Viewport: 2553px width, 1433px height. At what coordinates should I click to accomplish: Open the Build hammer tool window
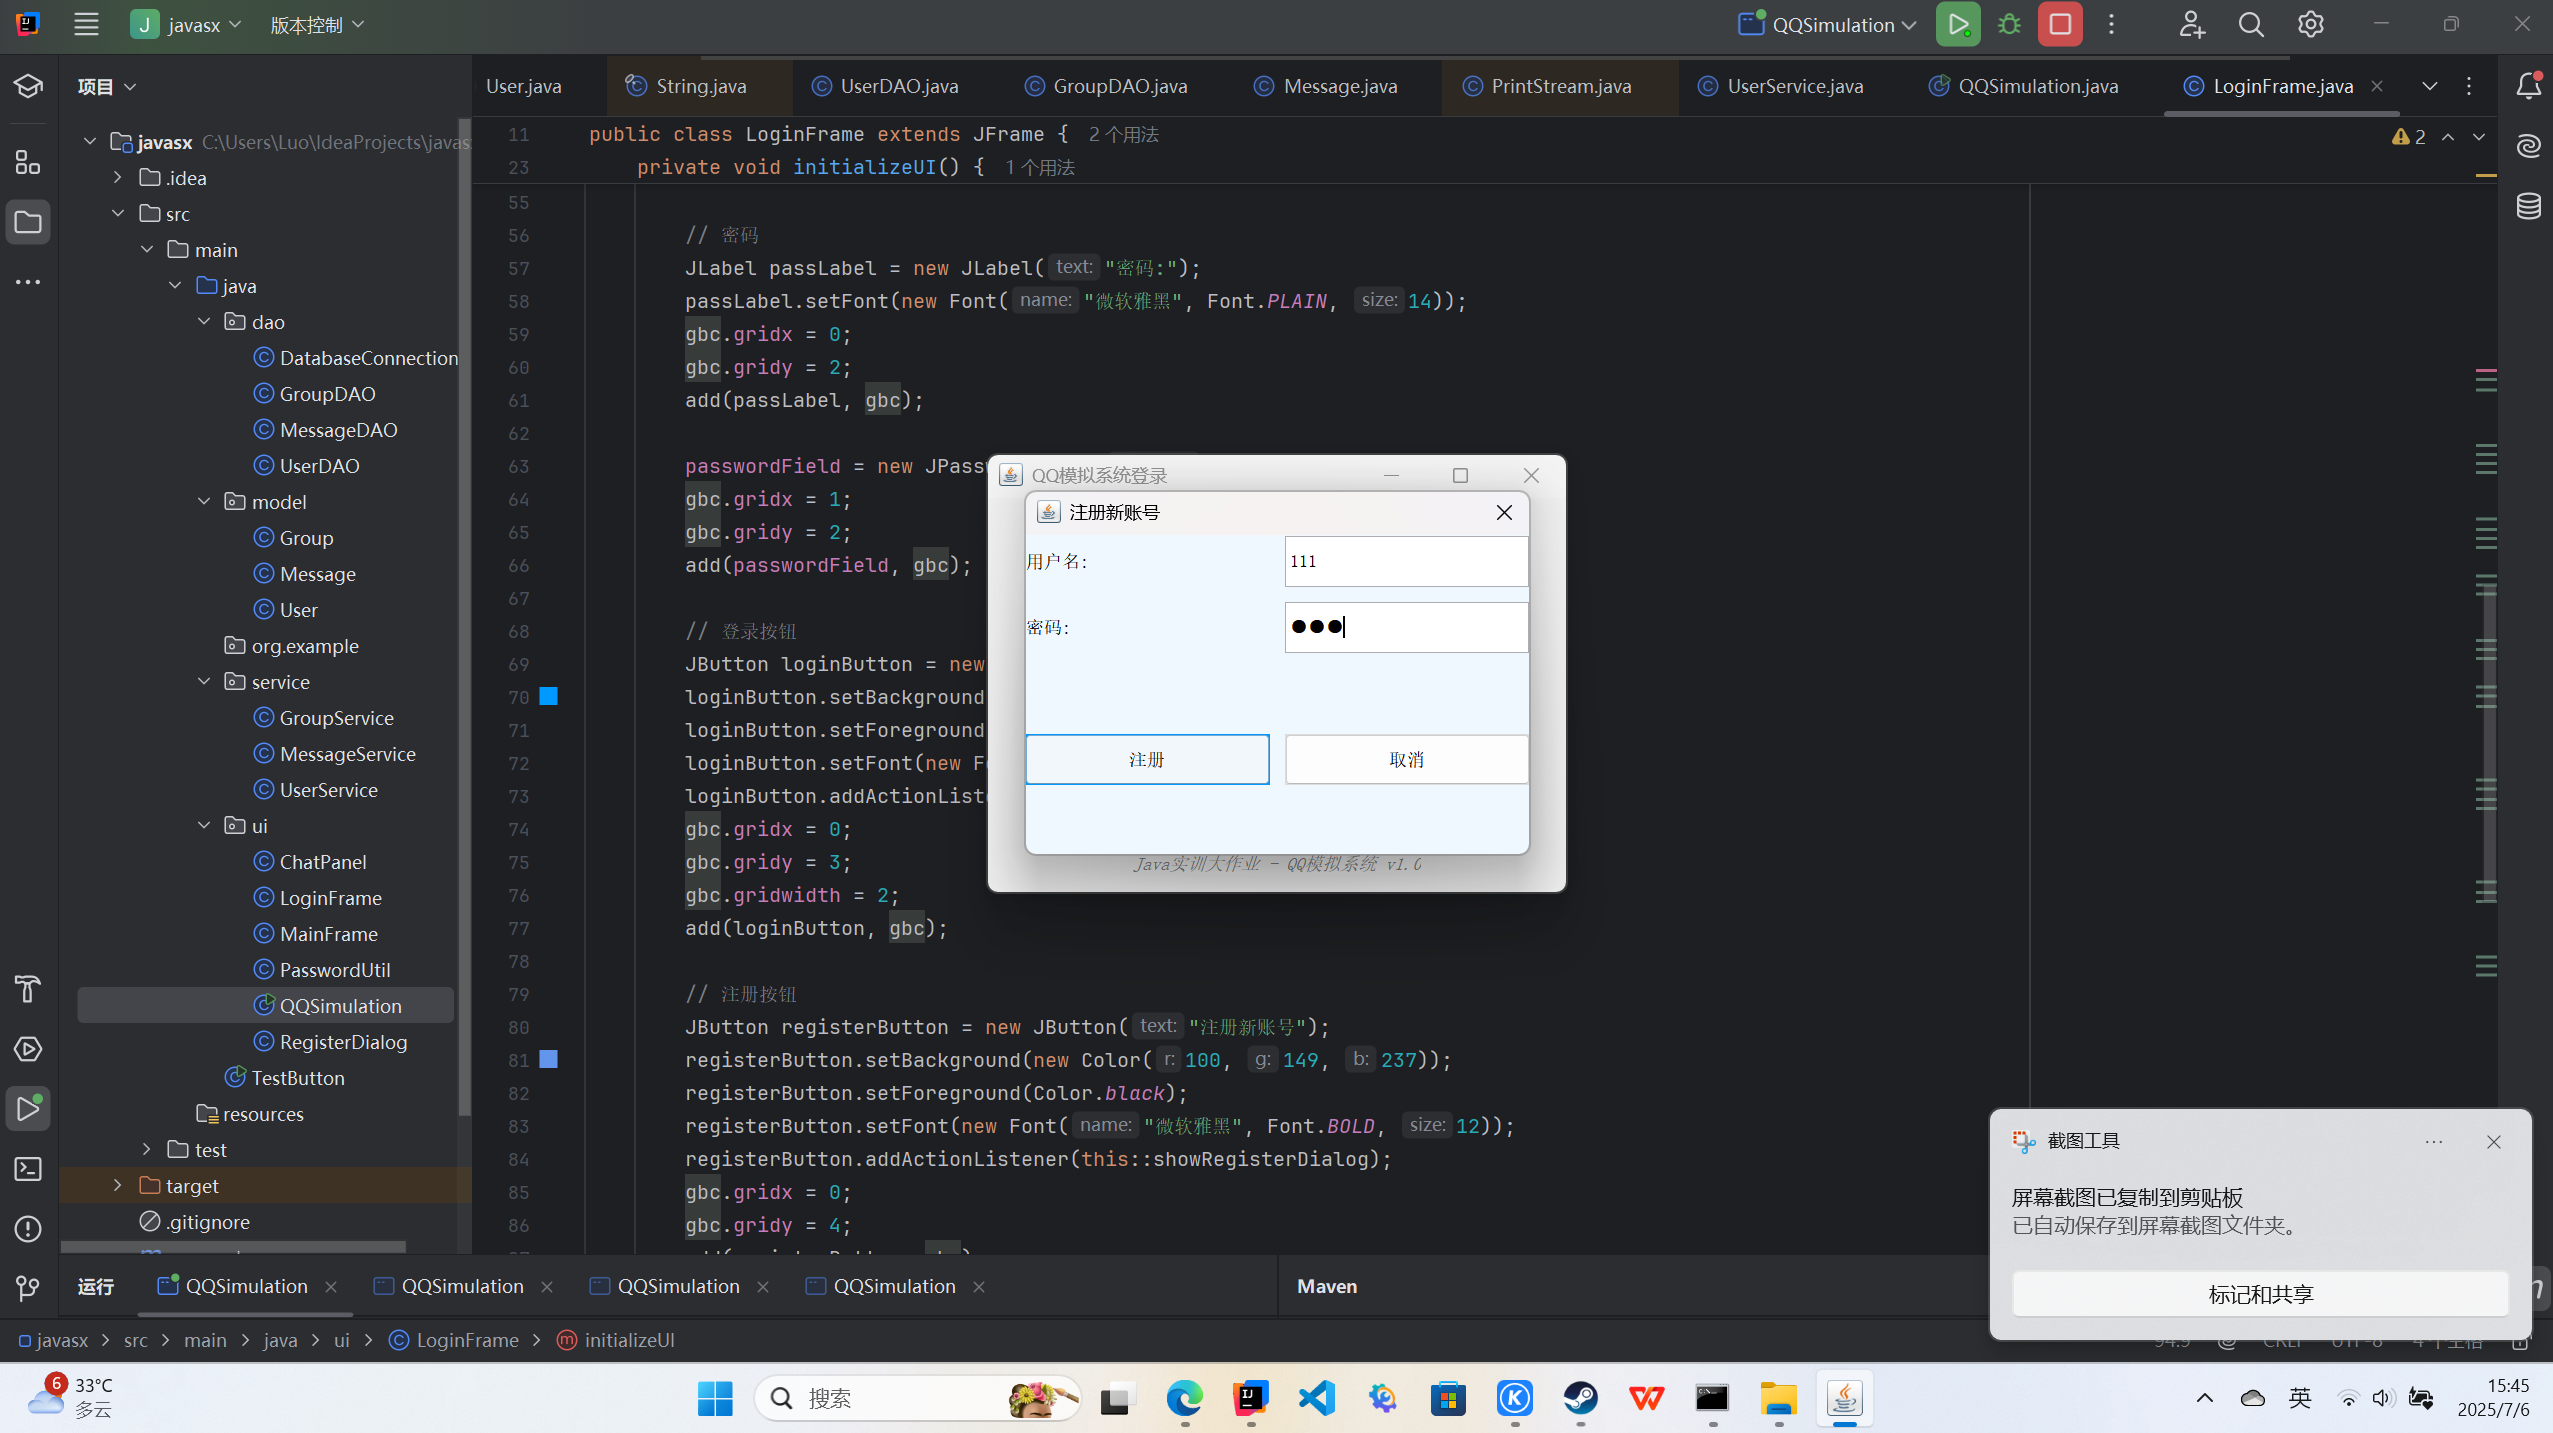(x=28, y=989)
